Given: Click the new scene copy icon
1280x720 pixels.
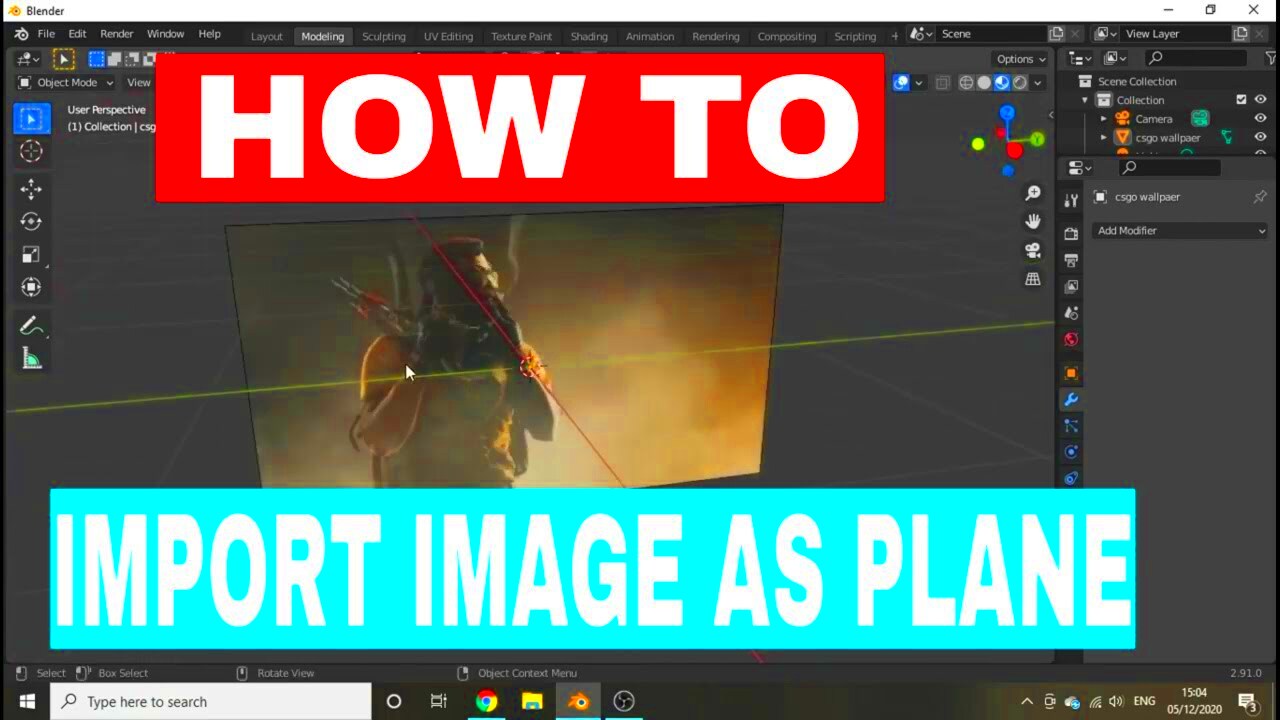Looking at the screenshot, I should [1057, 34].
